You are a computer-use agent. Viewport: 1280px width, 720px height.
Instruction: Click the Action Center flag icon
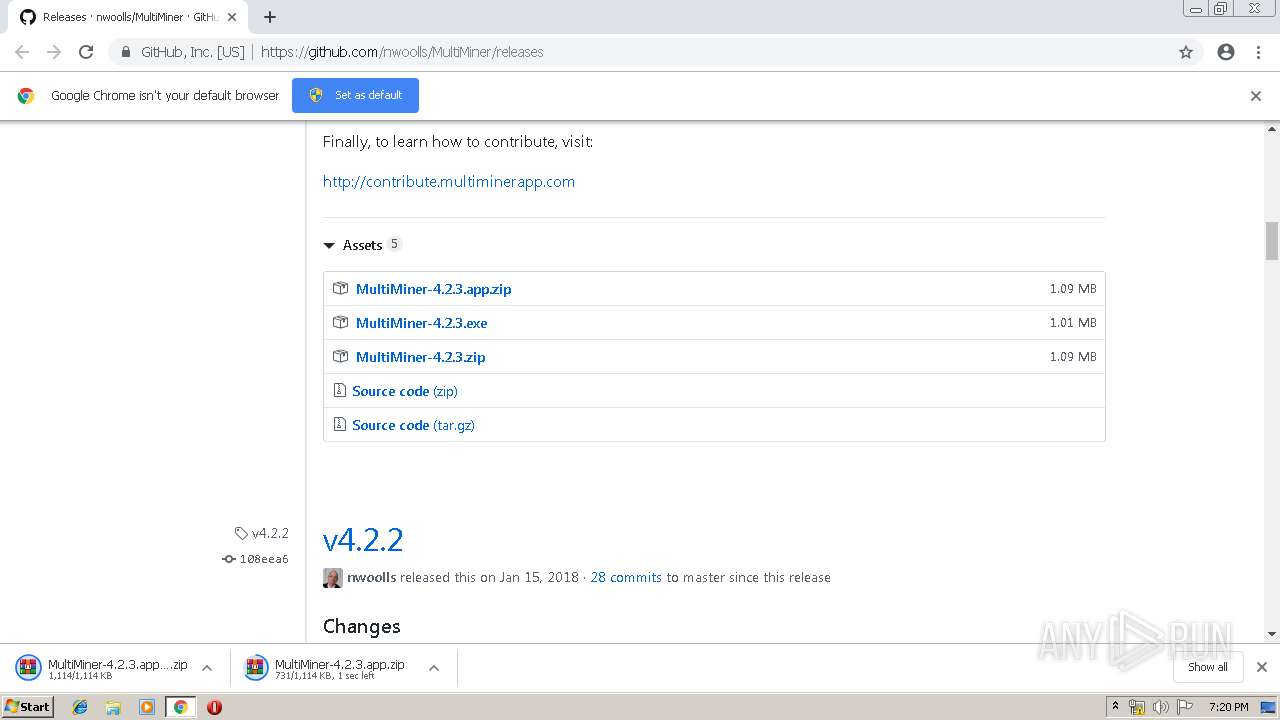(1184, 707)
